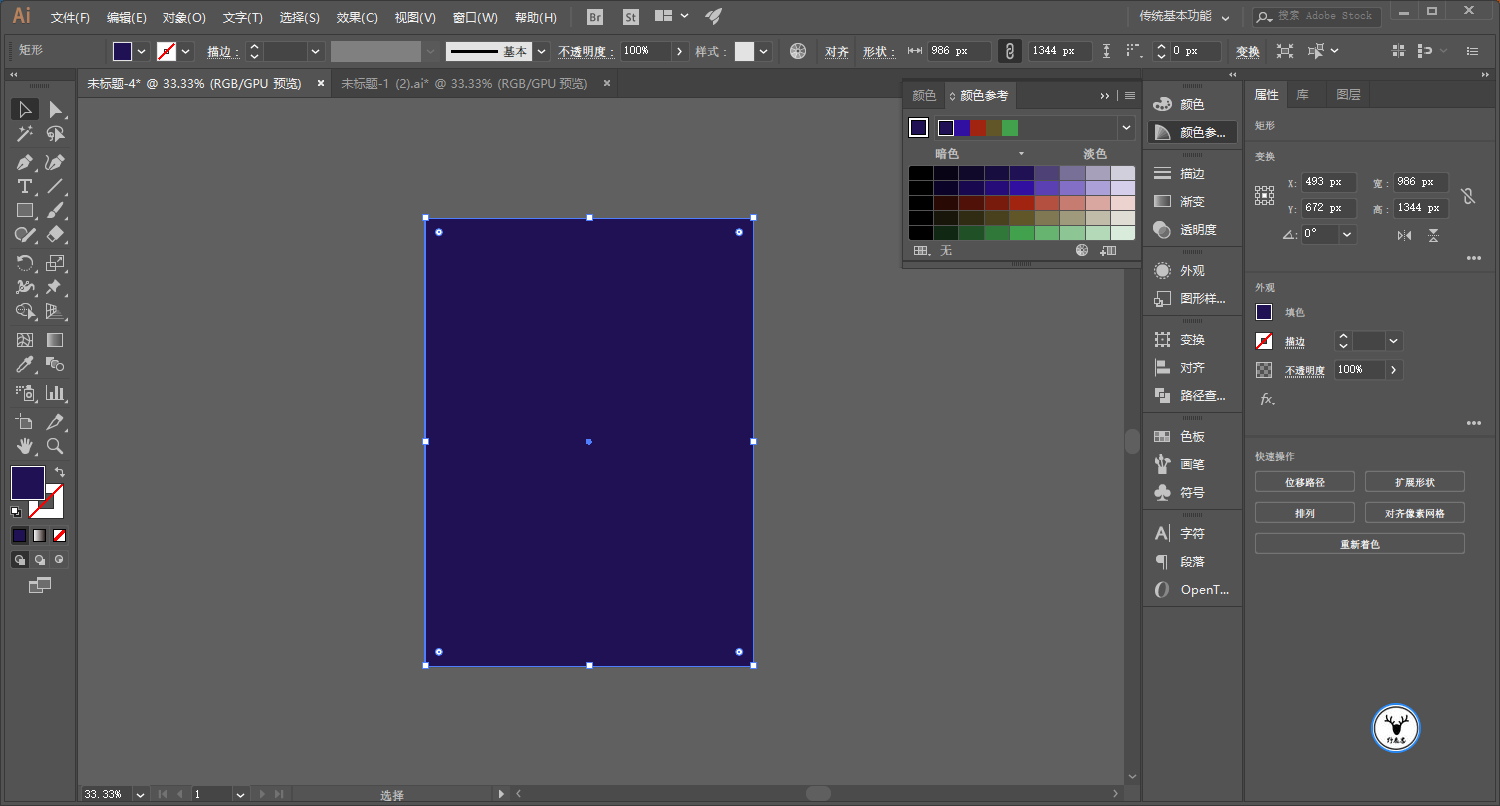Screen dimensions: 1500x806
Task: Select the Type tool in toolbar
Action: 25,187
